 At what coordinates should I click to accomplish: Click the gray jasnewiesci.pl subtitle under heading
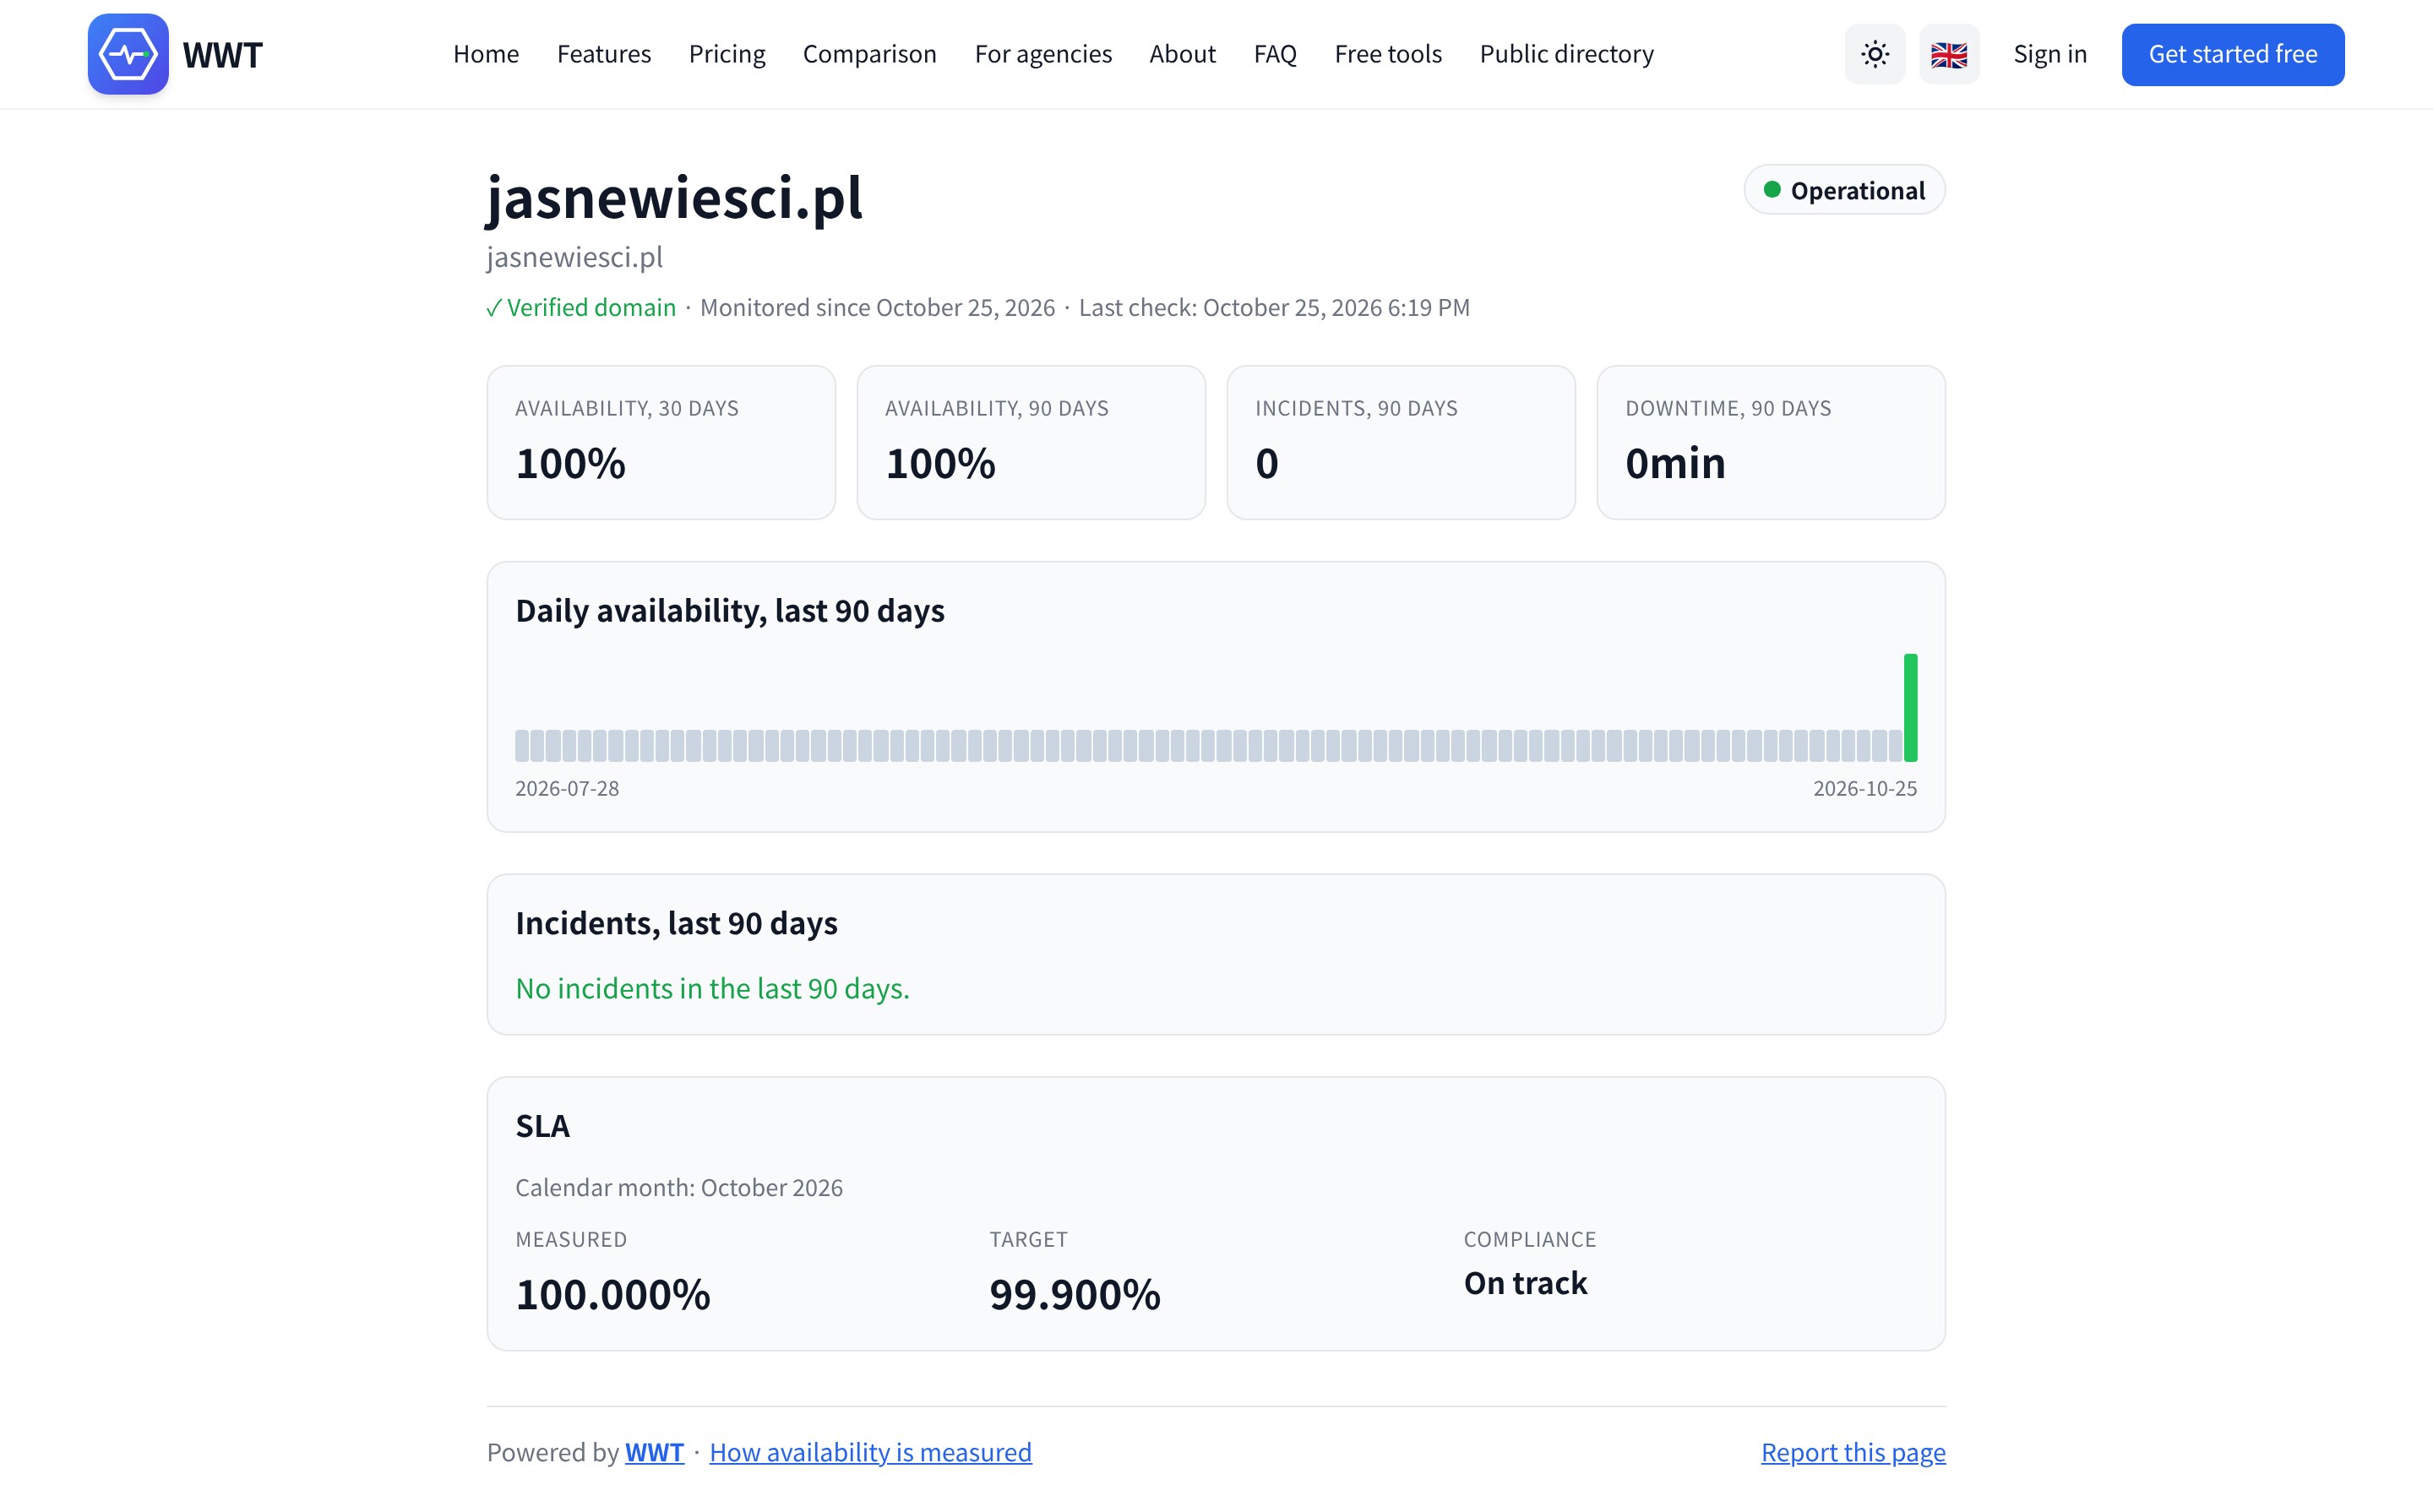click(x=575, y=258)
